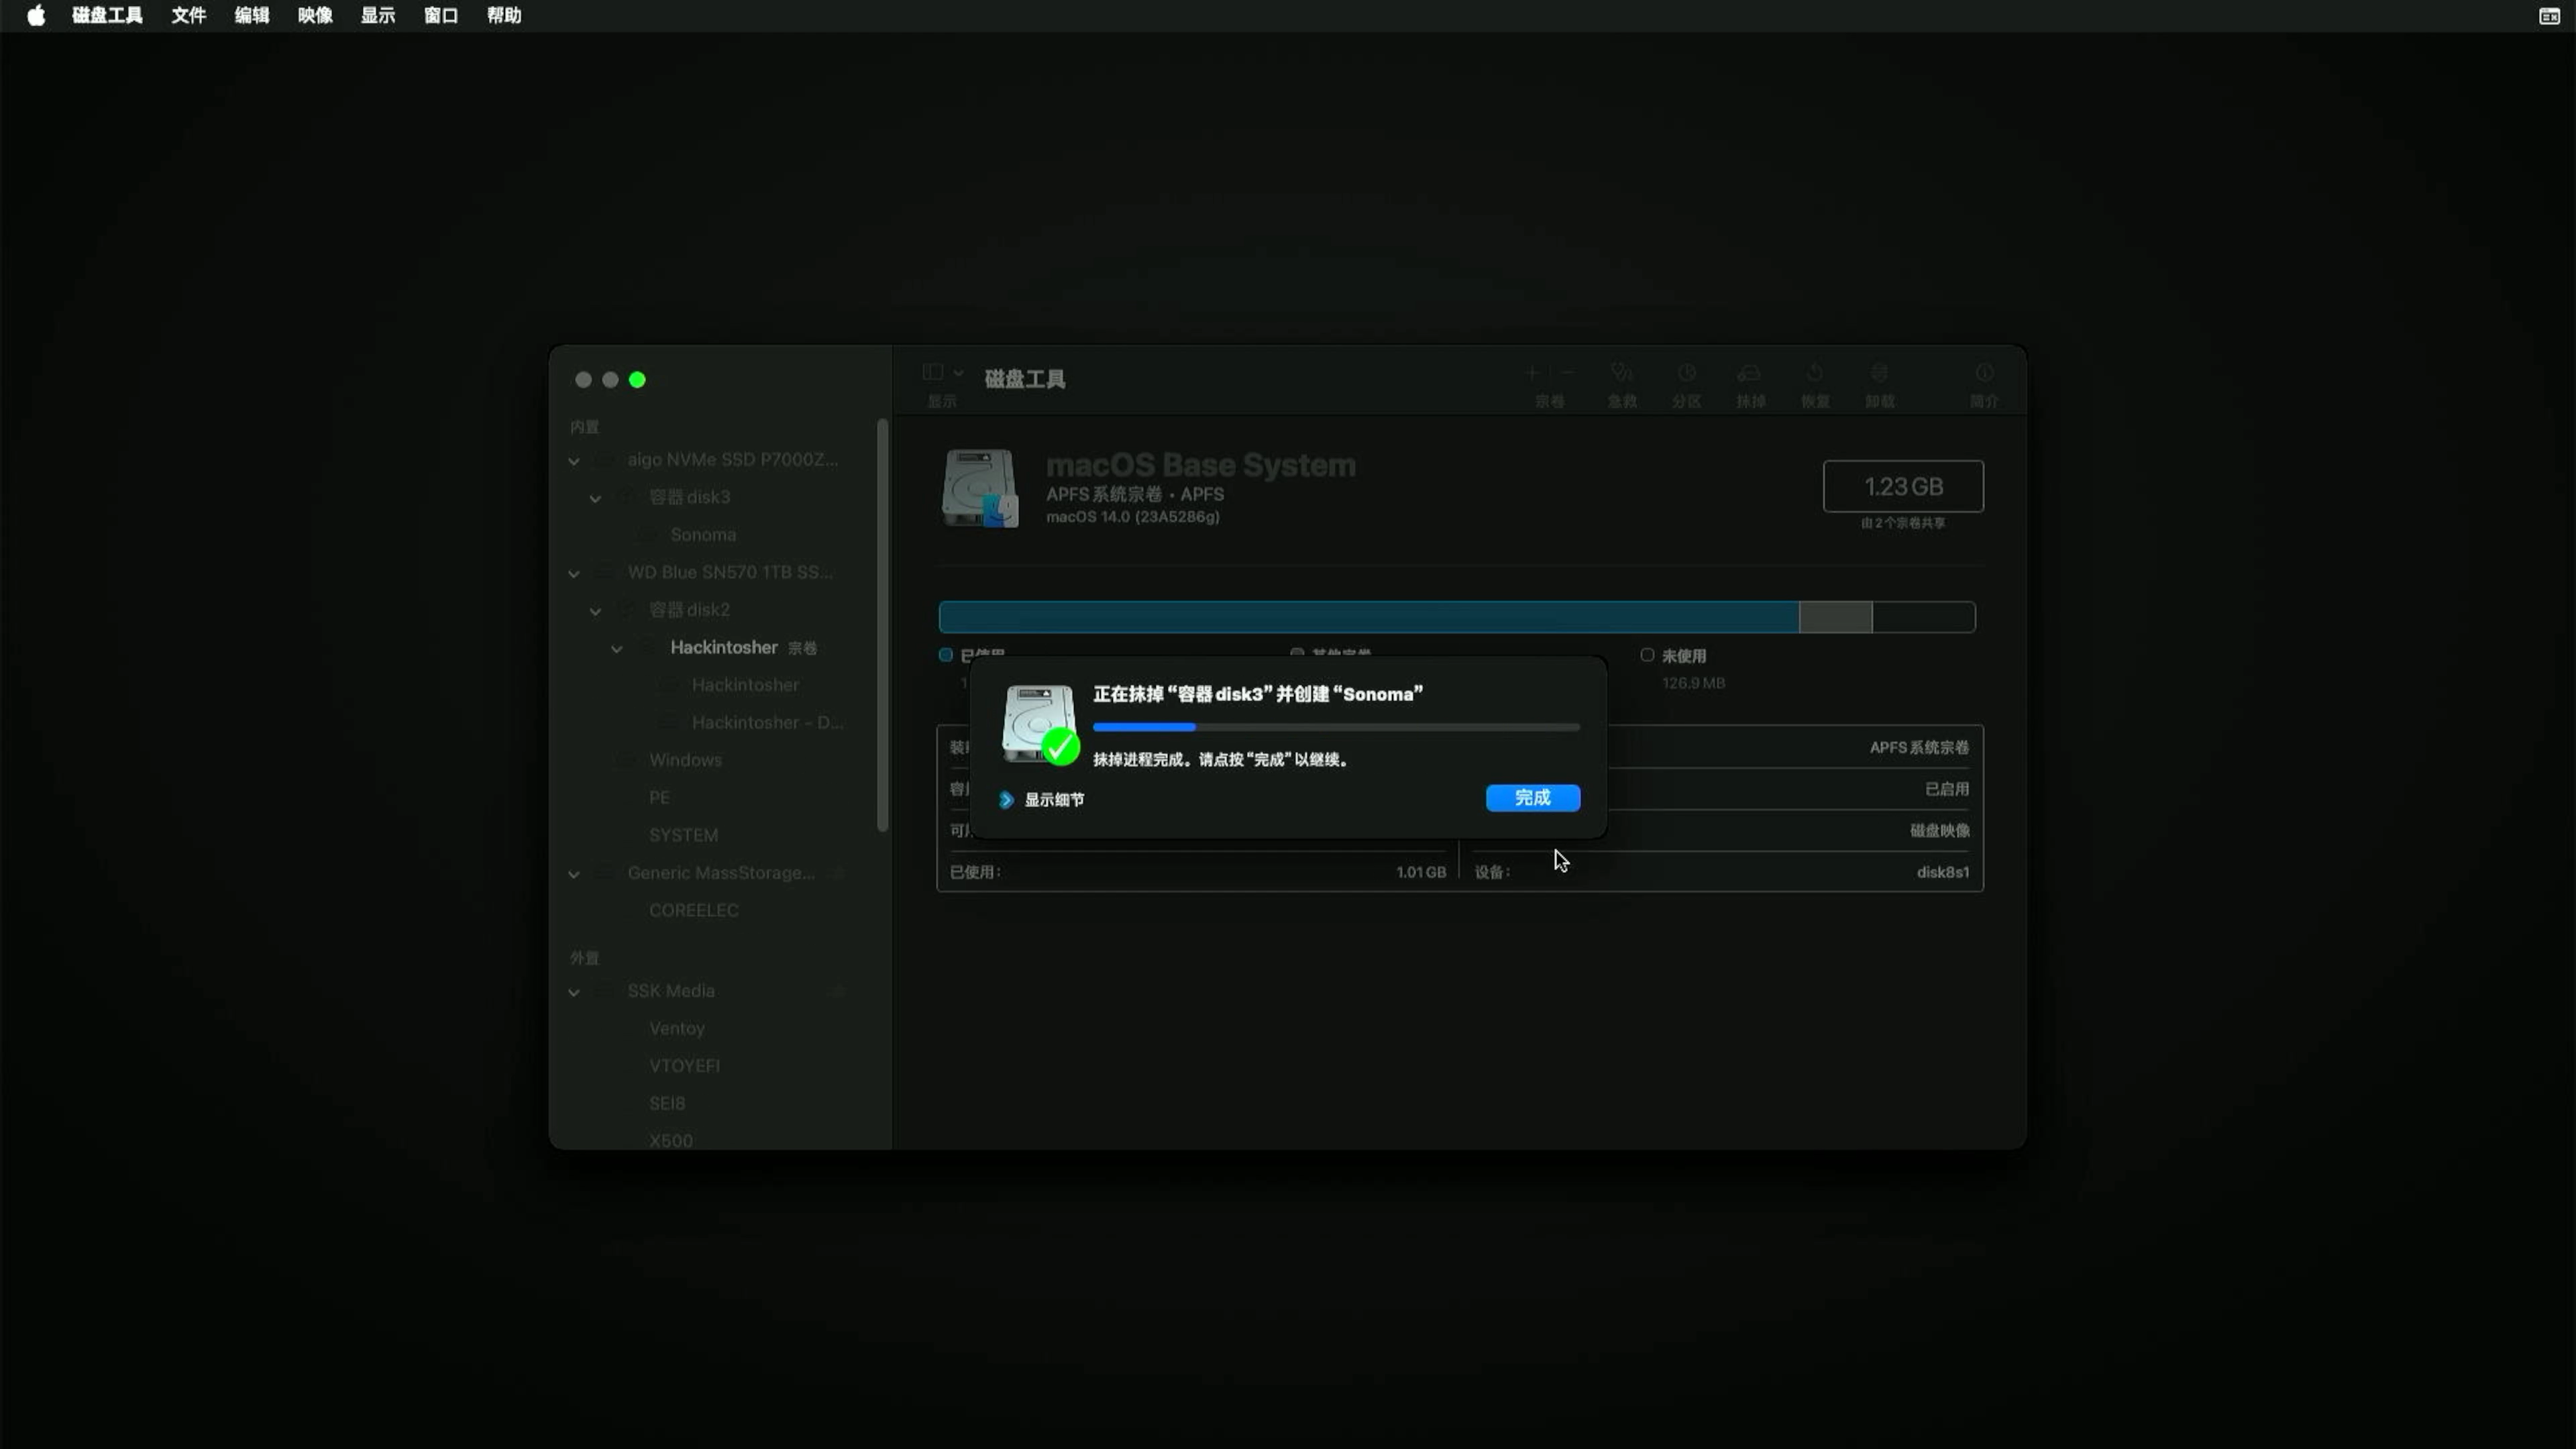Click the 1.01 GB used value
Screen dimensions: 2576x1449
tap(1421, 872)
